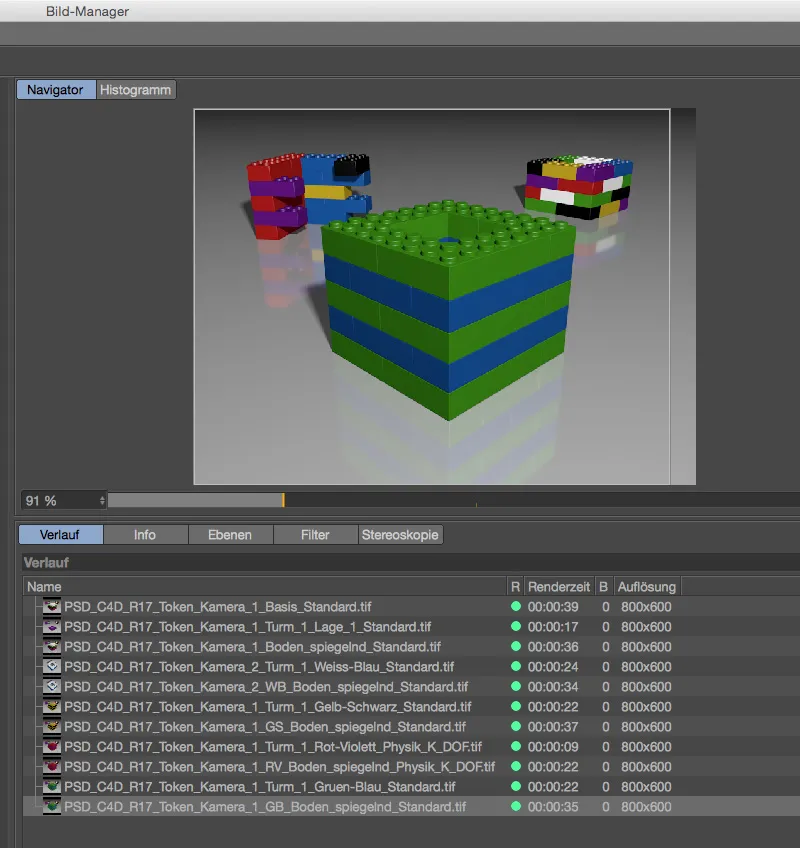Screen dimensions: 800x848
Task: Click icon of Turm_1_Gelb-Schwarz_Standard.tif entry
Action: (52, 707)
